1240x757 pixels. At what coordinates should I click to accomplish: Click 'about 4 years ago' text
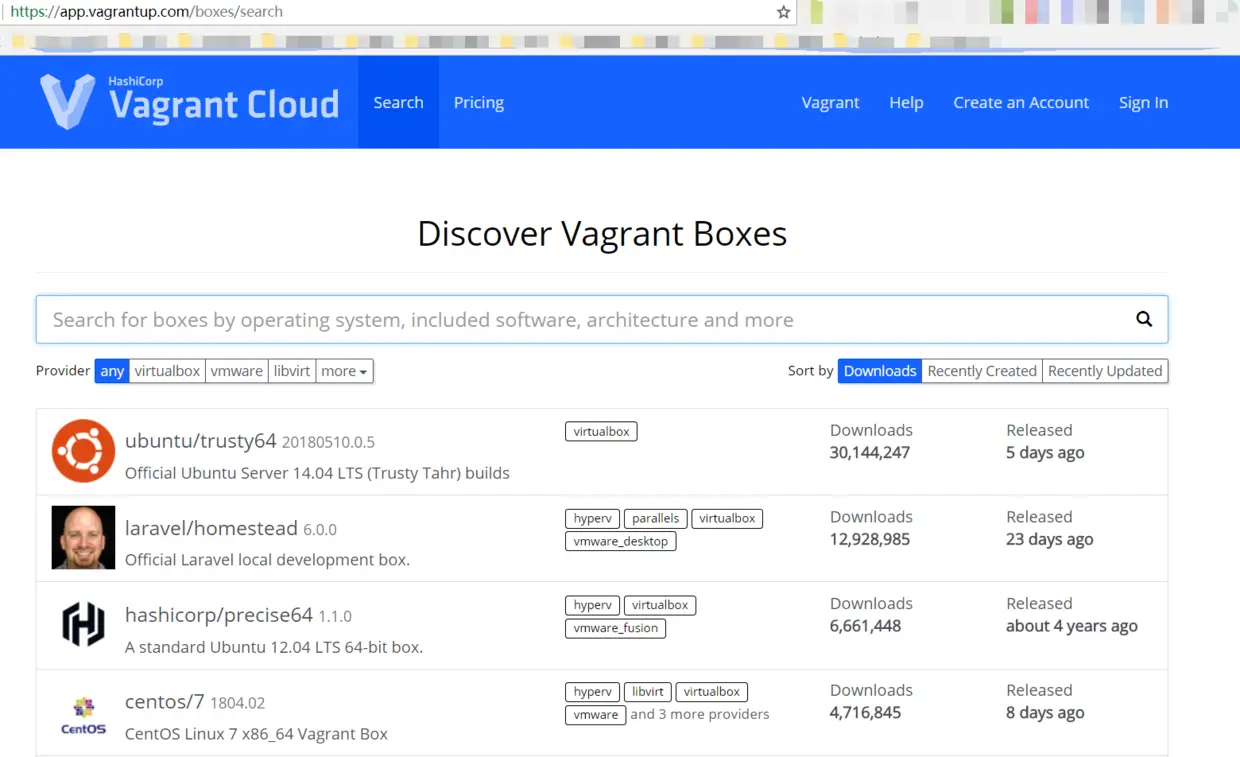tap(1072, 627)
